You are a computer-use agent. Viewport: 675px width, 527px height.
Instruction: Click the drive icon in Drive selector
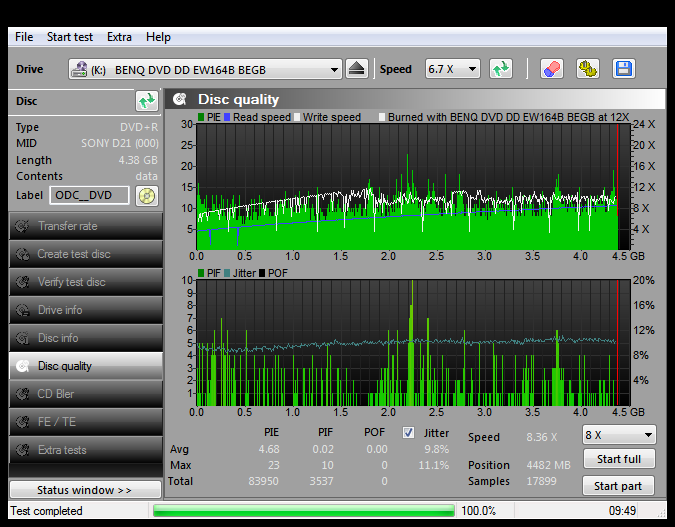pyautogui.click(x=79, y=69)
